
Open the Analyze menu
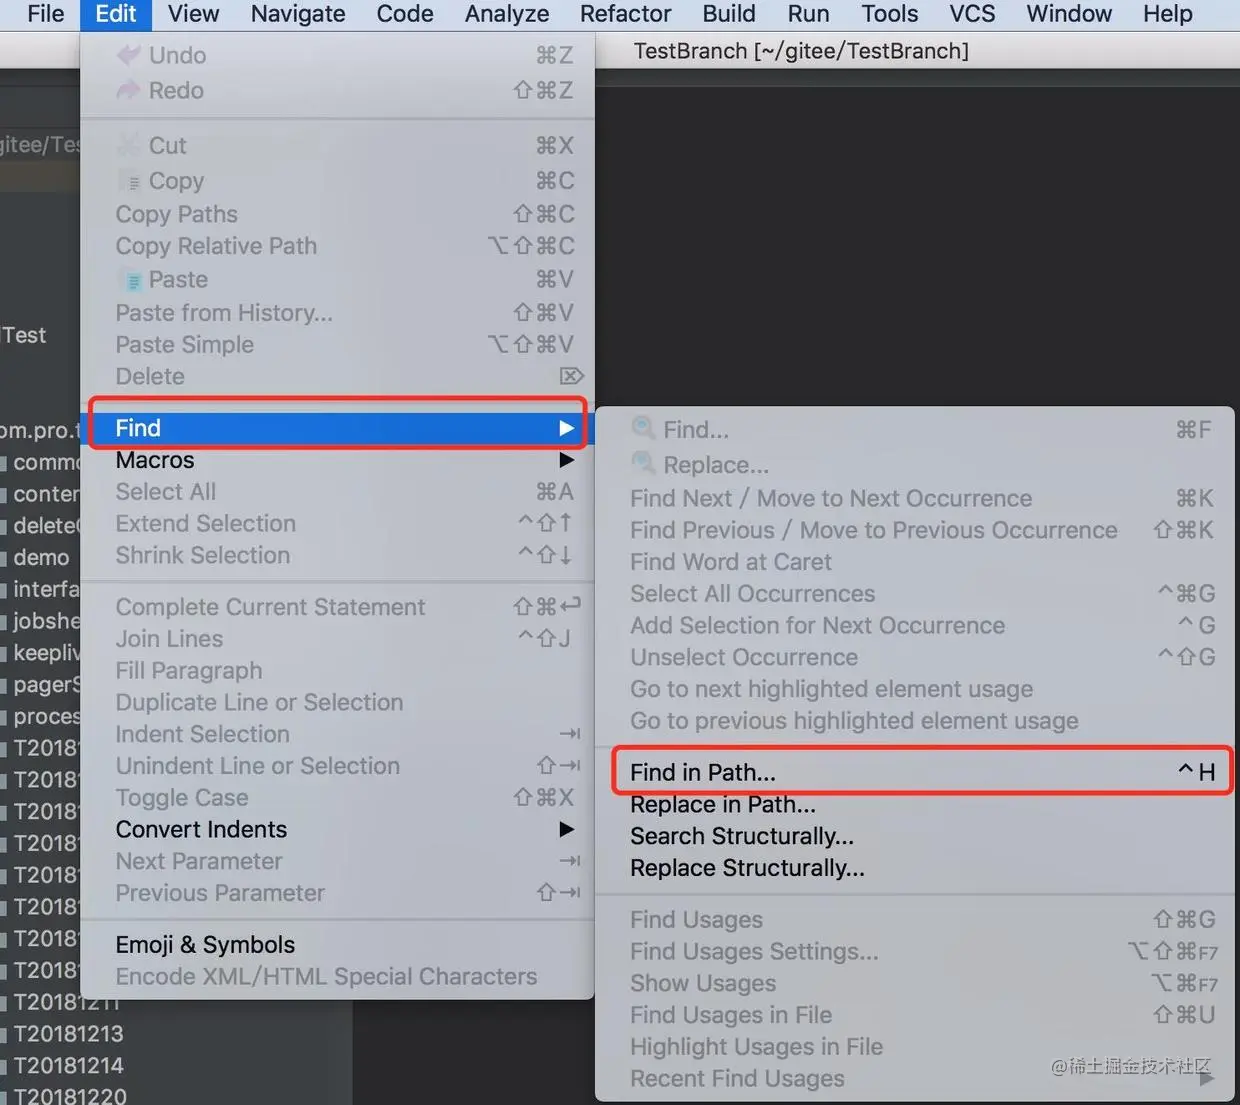pyautogui.click(x=507, y=14)
